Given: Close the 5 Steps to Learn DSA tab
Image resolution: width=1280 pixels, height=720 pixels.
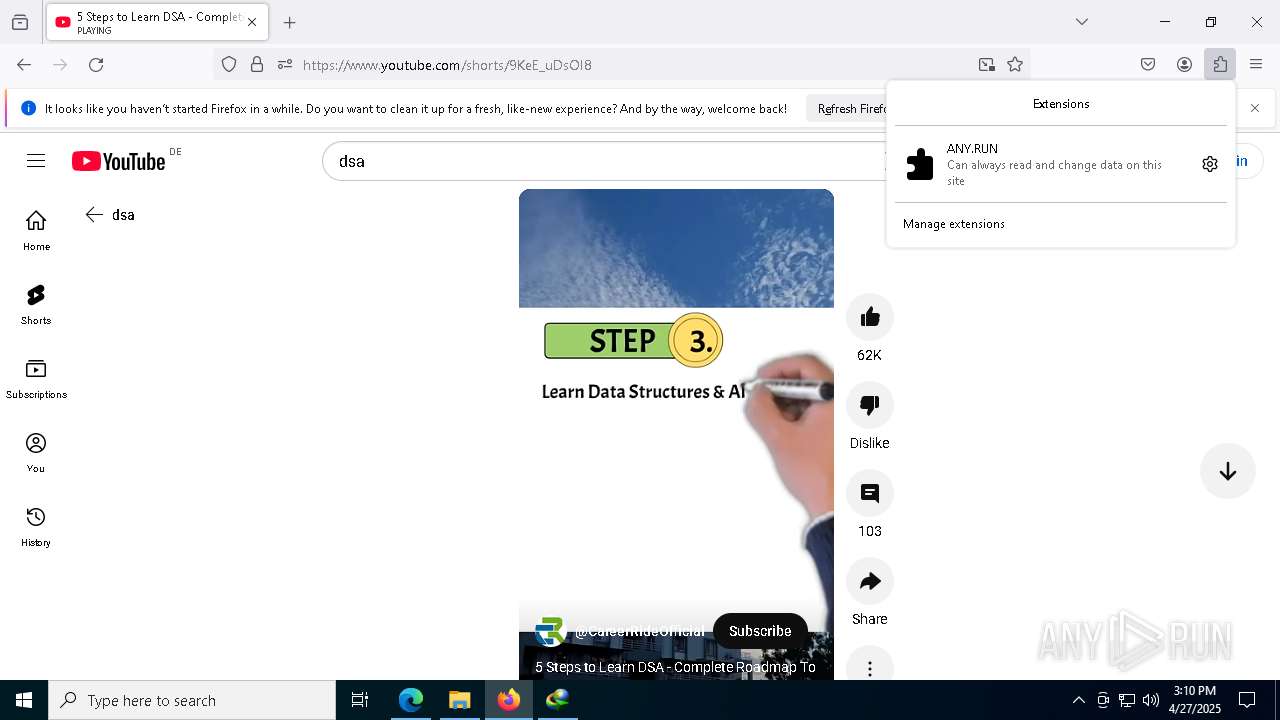Looking at the screenshot, I should 252,22.
